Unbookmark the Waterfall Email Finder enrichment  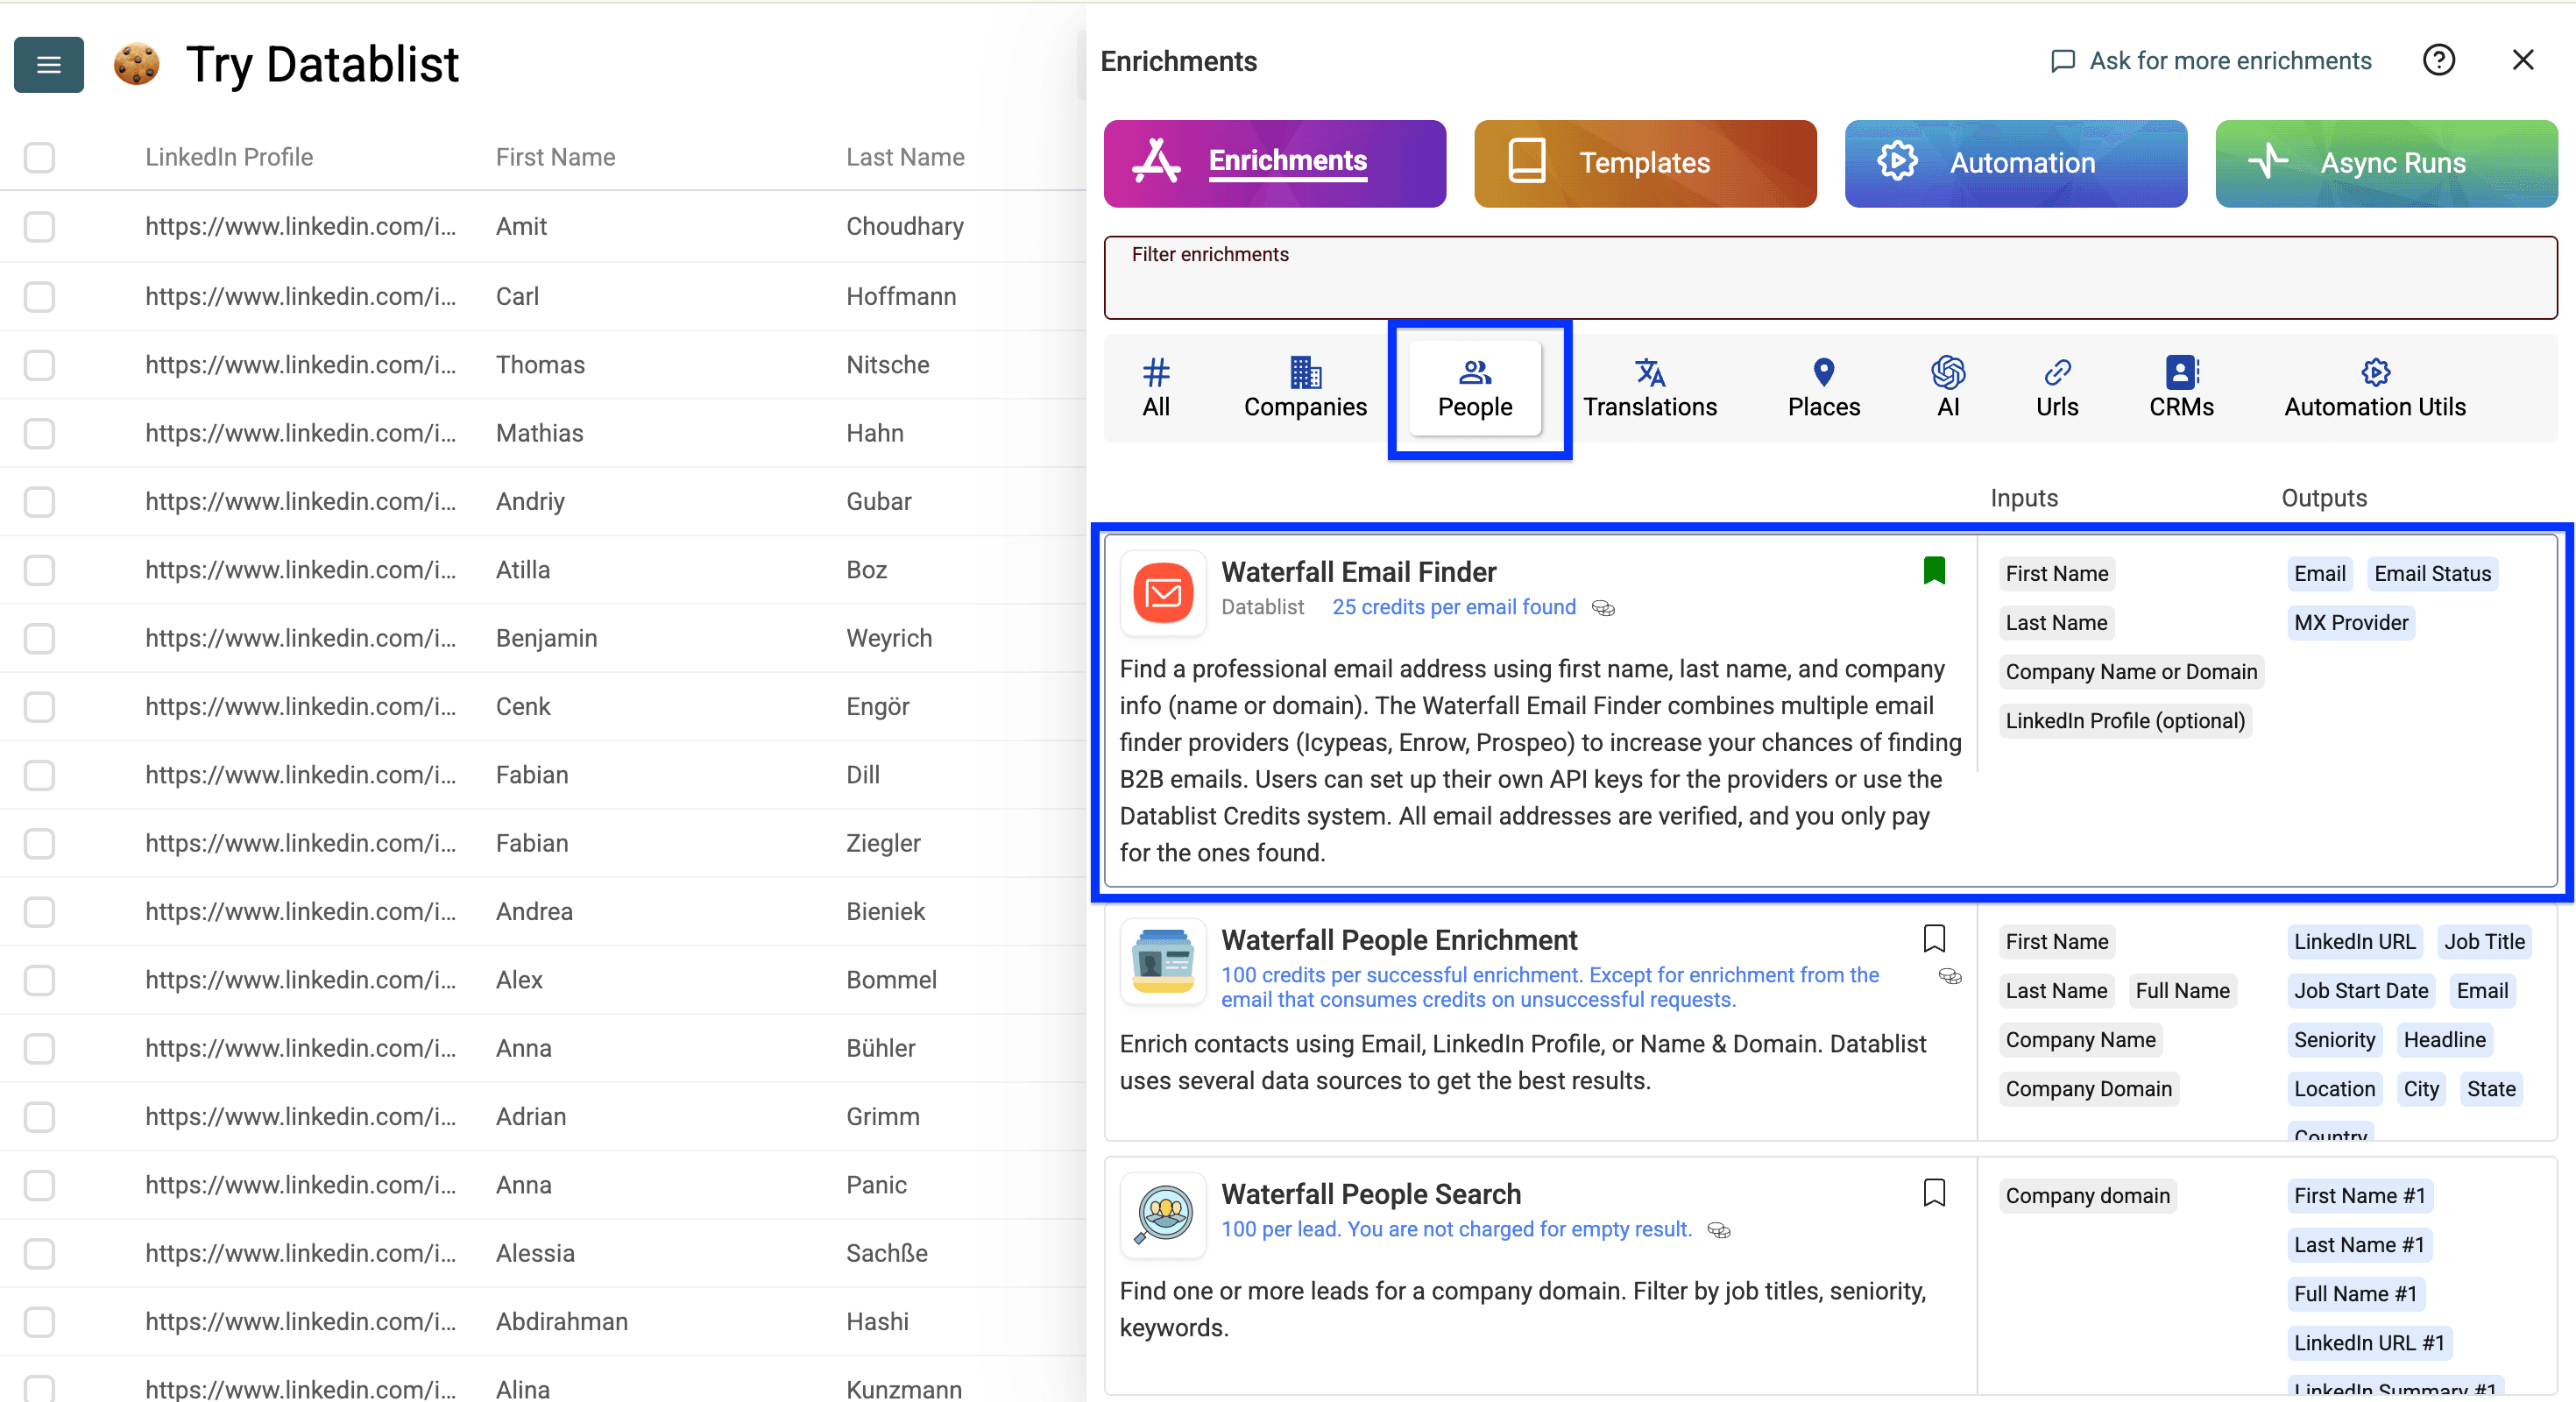[1935, 570]
